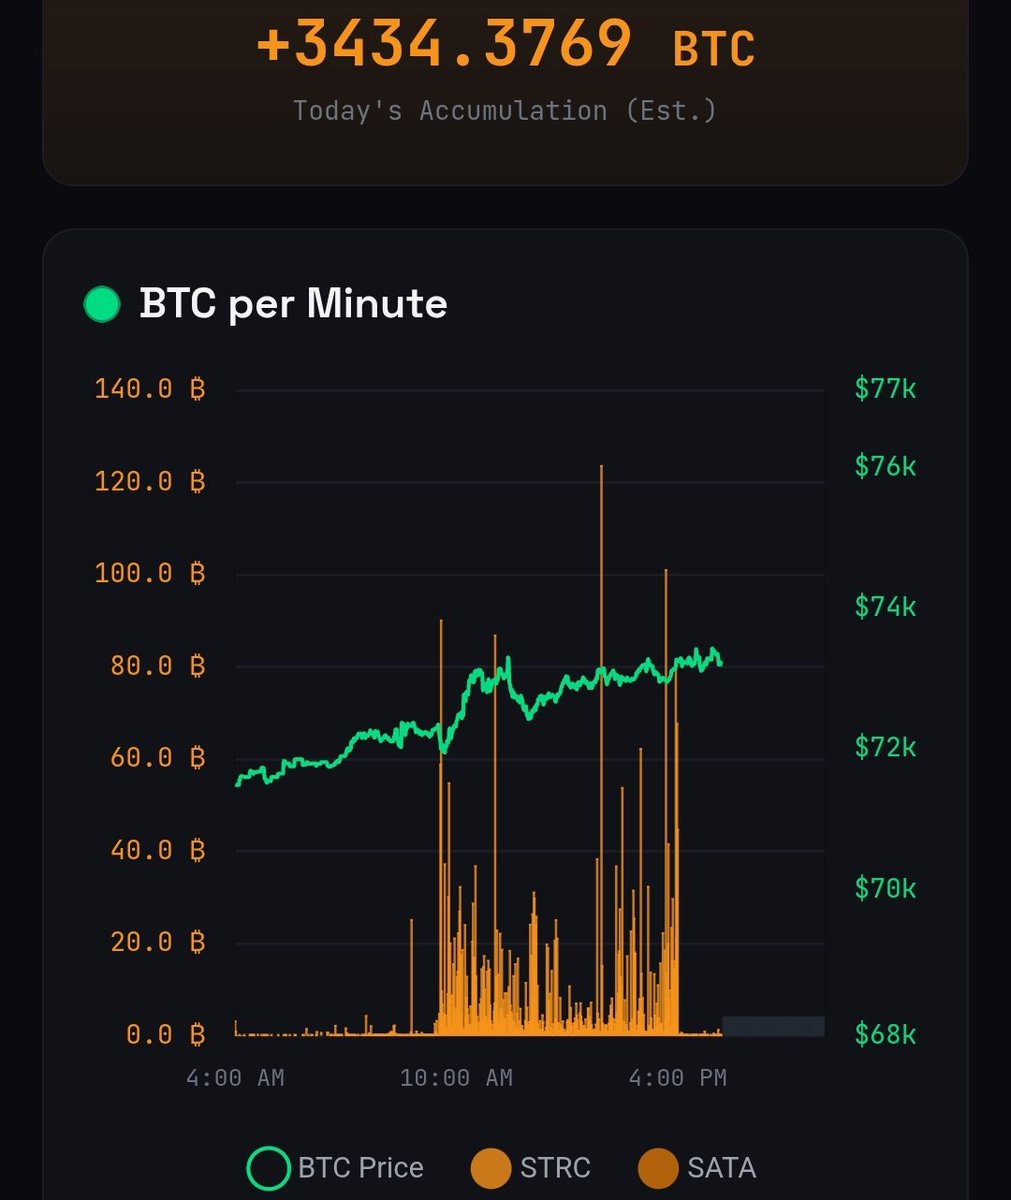Click the $77k price axis label
The height and width of the screenshot is (1200, 1011).
point(885,388)
